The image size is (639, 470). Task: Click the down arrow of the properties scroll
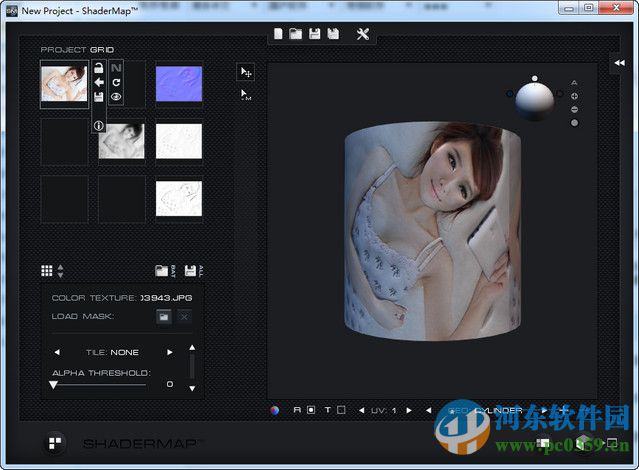(x=192, y=388)
